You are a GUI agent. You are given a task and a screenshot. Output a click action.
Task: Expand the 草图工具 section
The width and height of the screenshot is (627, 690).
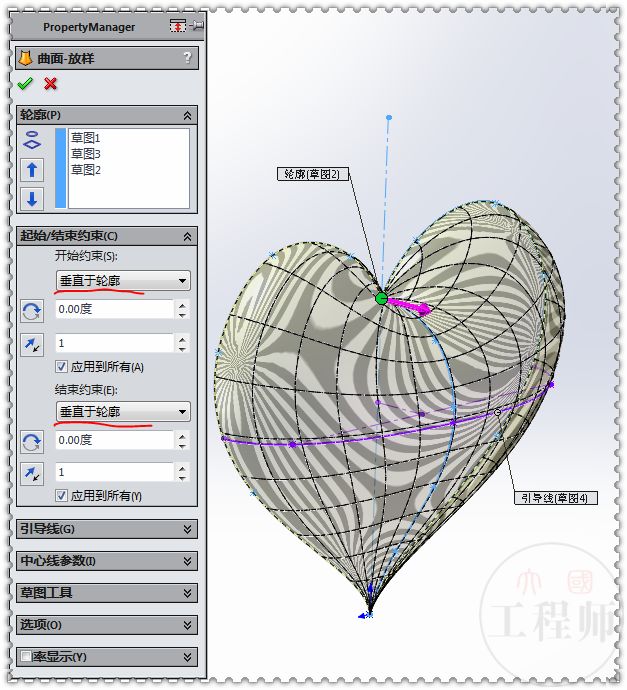point(187,593)
